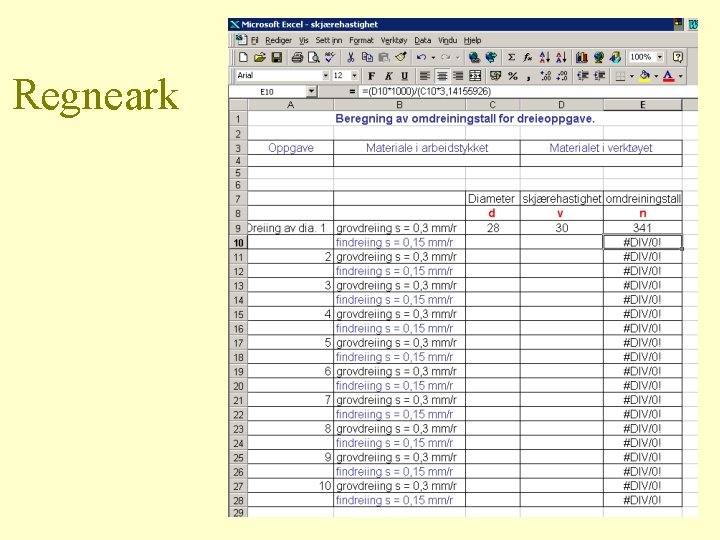The height and width of the screenshot is (540, 720).
Task: Click the Print icon
Action: (297, 57)
